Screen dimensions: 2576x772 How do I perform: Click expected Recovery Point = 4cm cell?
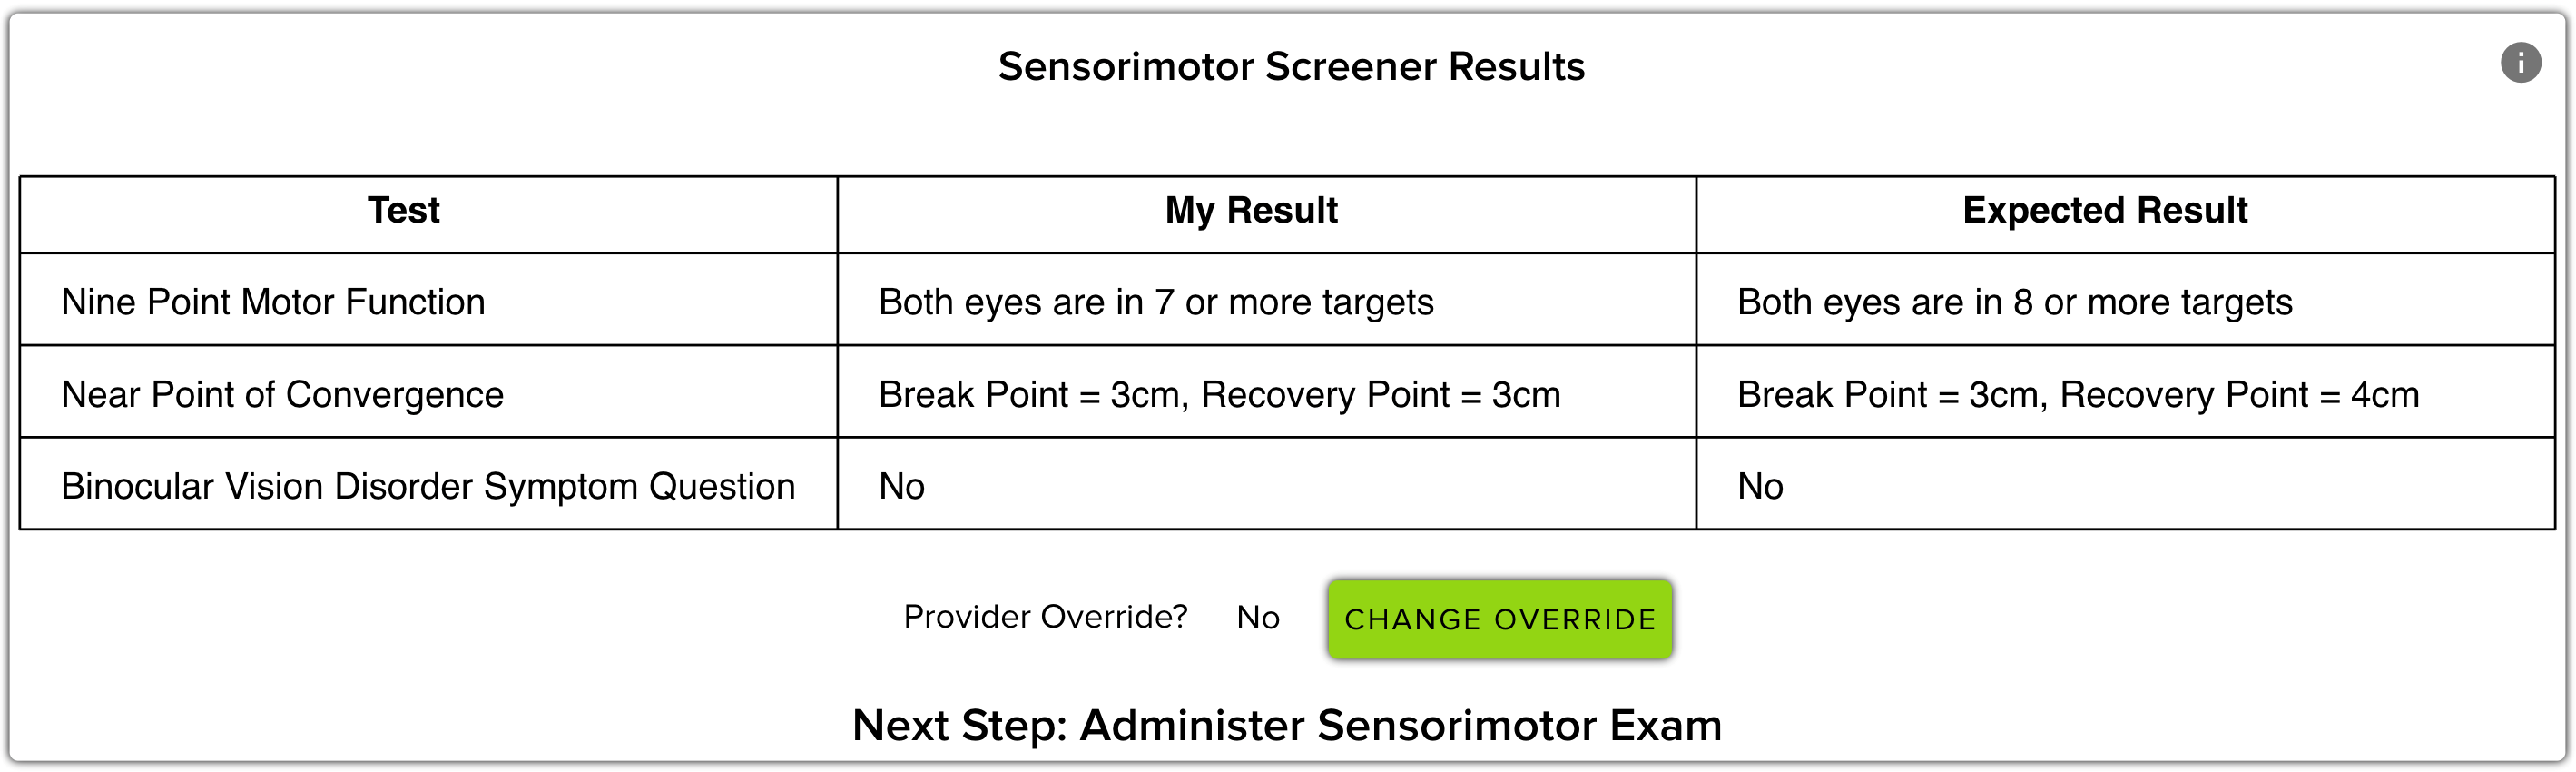click(2239, 395)
